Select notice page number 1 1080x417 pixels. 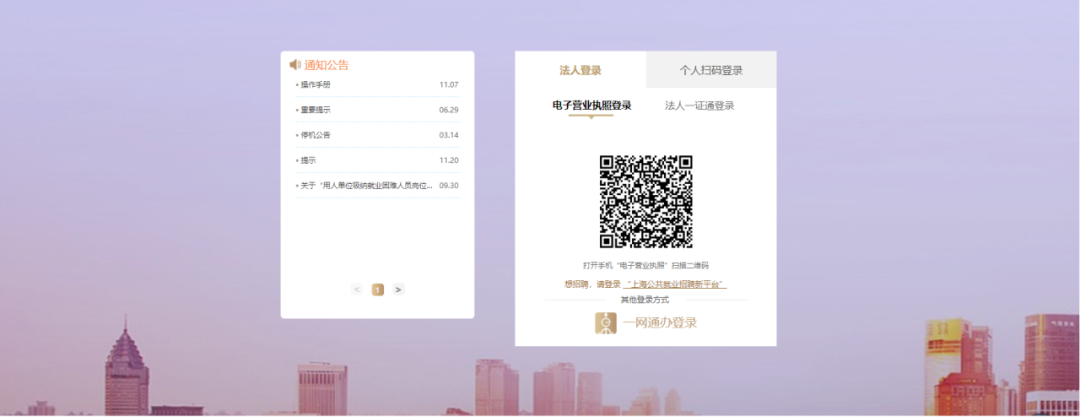pyautogui.click(x=377, y=289)
